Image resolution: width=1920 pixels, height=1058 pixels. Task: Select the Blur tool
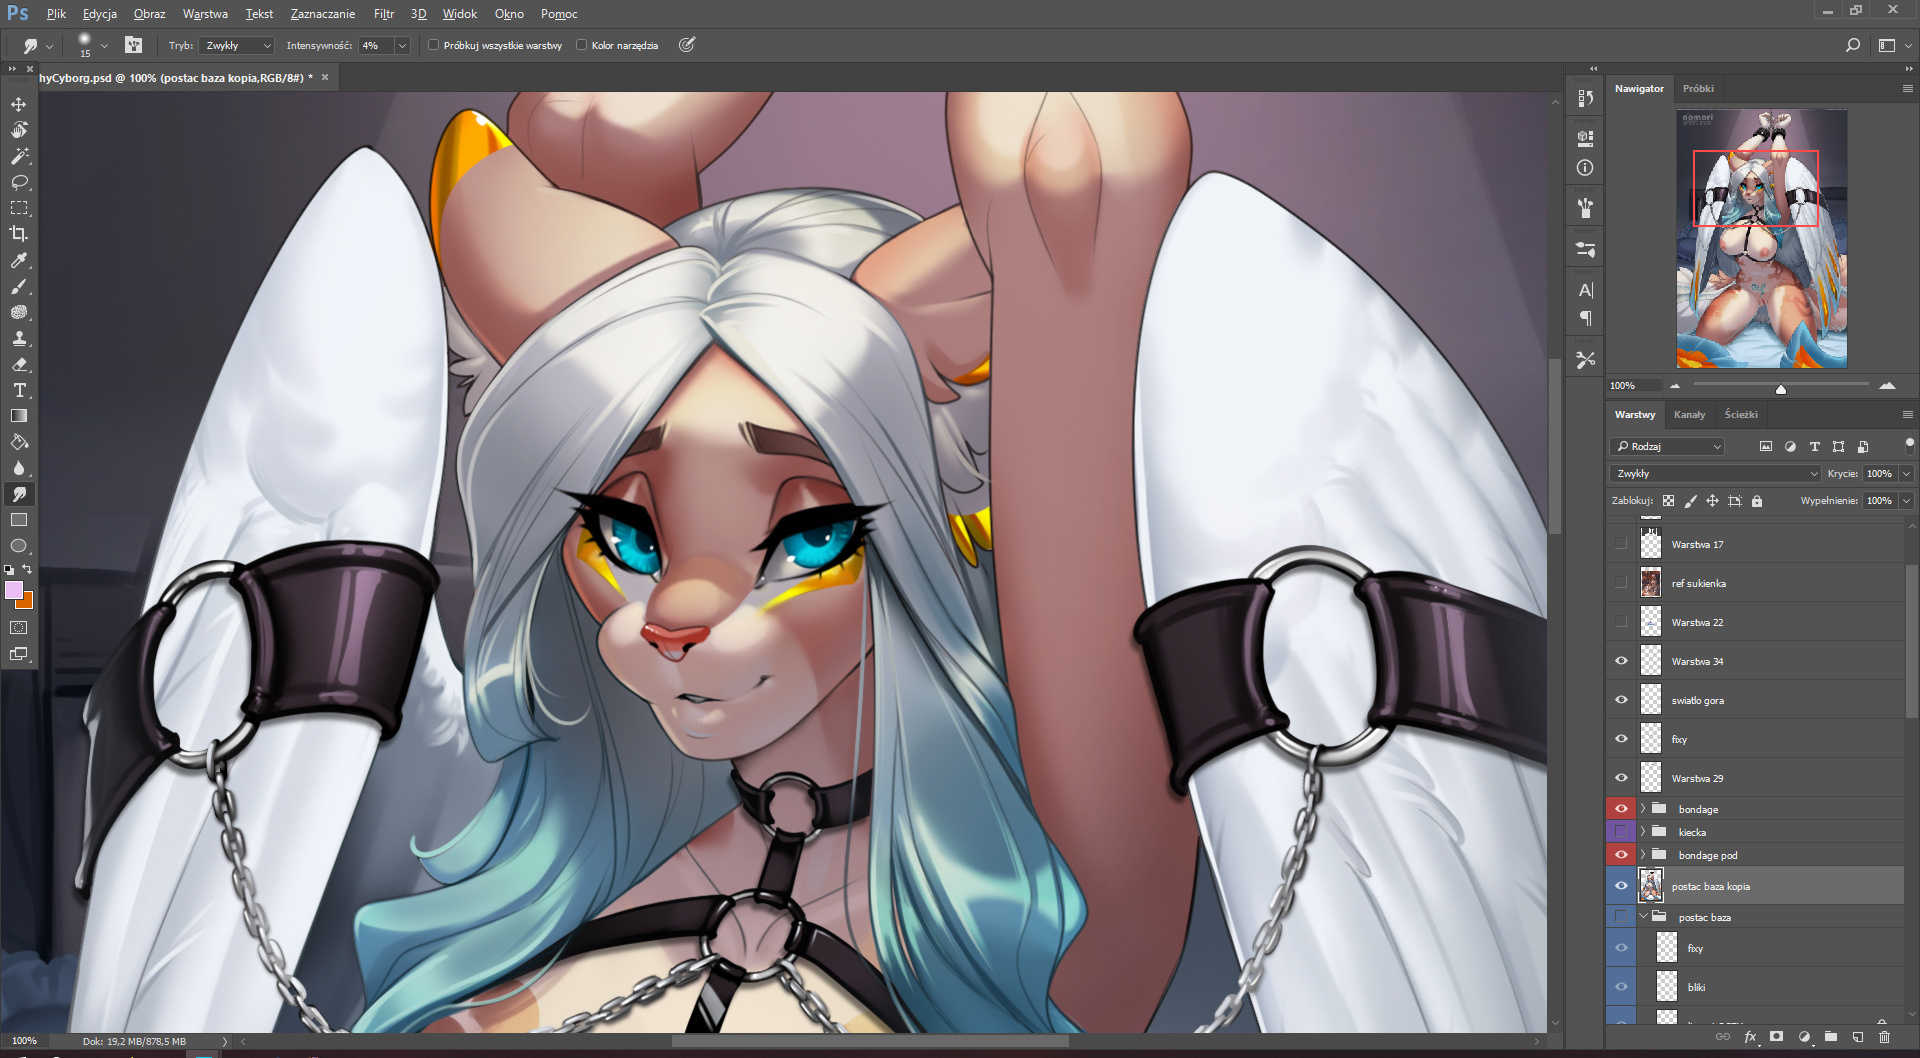pos(19,468)
